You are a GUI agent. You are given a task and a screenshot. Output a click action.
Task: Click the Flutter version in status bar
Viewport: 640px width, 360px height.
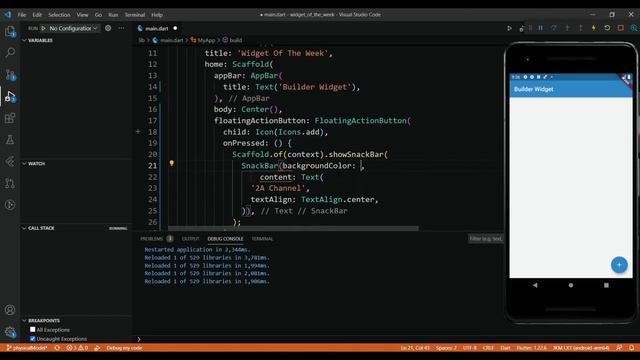pos(532,348)
